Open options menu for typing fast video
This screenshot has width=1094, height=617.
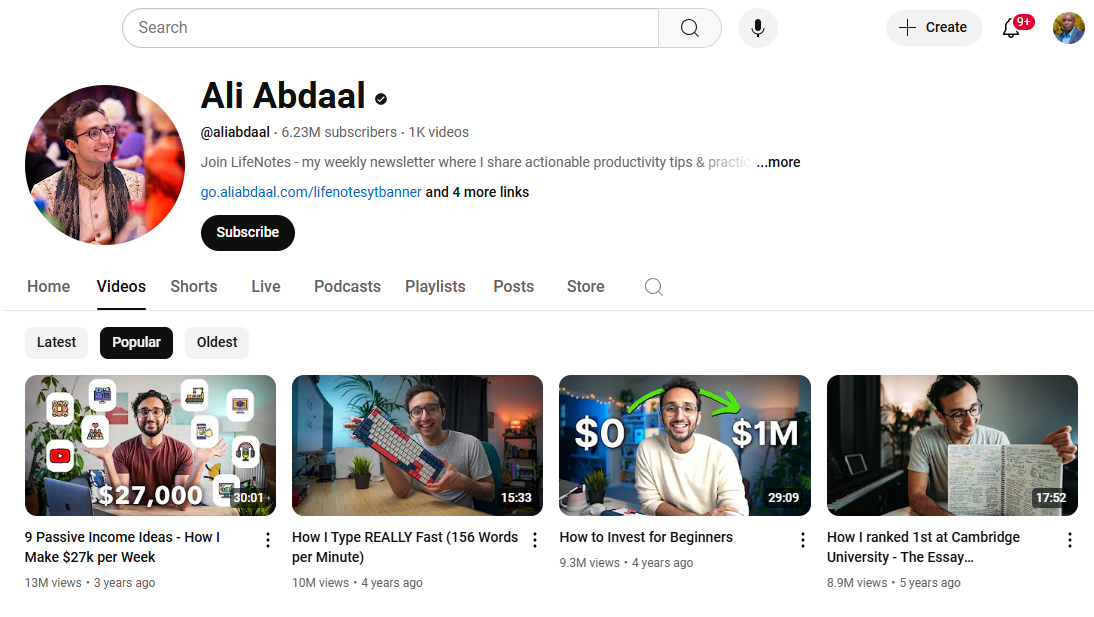click(535, 540)
